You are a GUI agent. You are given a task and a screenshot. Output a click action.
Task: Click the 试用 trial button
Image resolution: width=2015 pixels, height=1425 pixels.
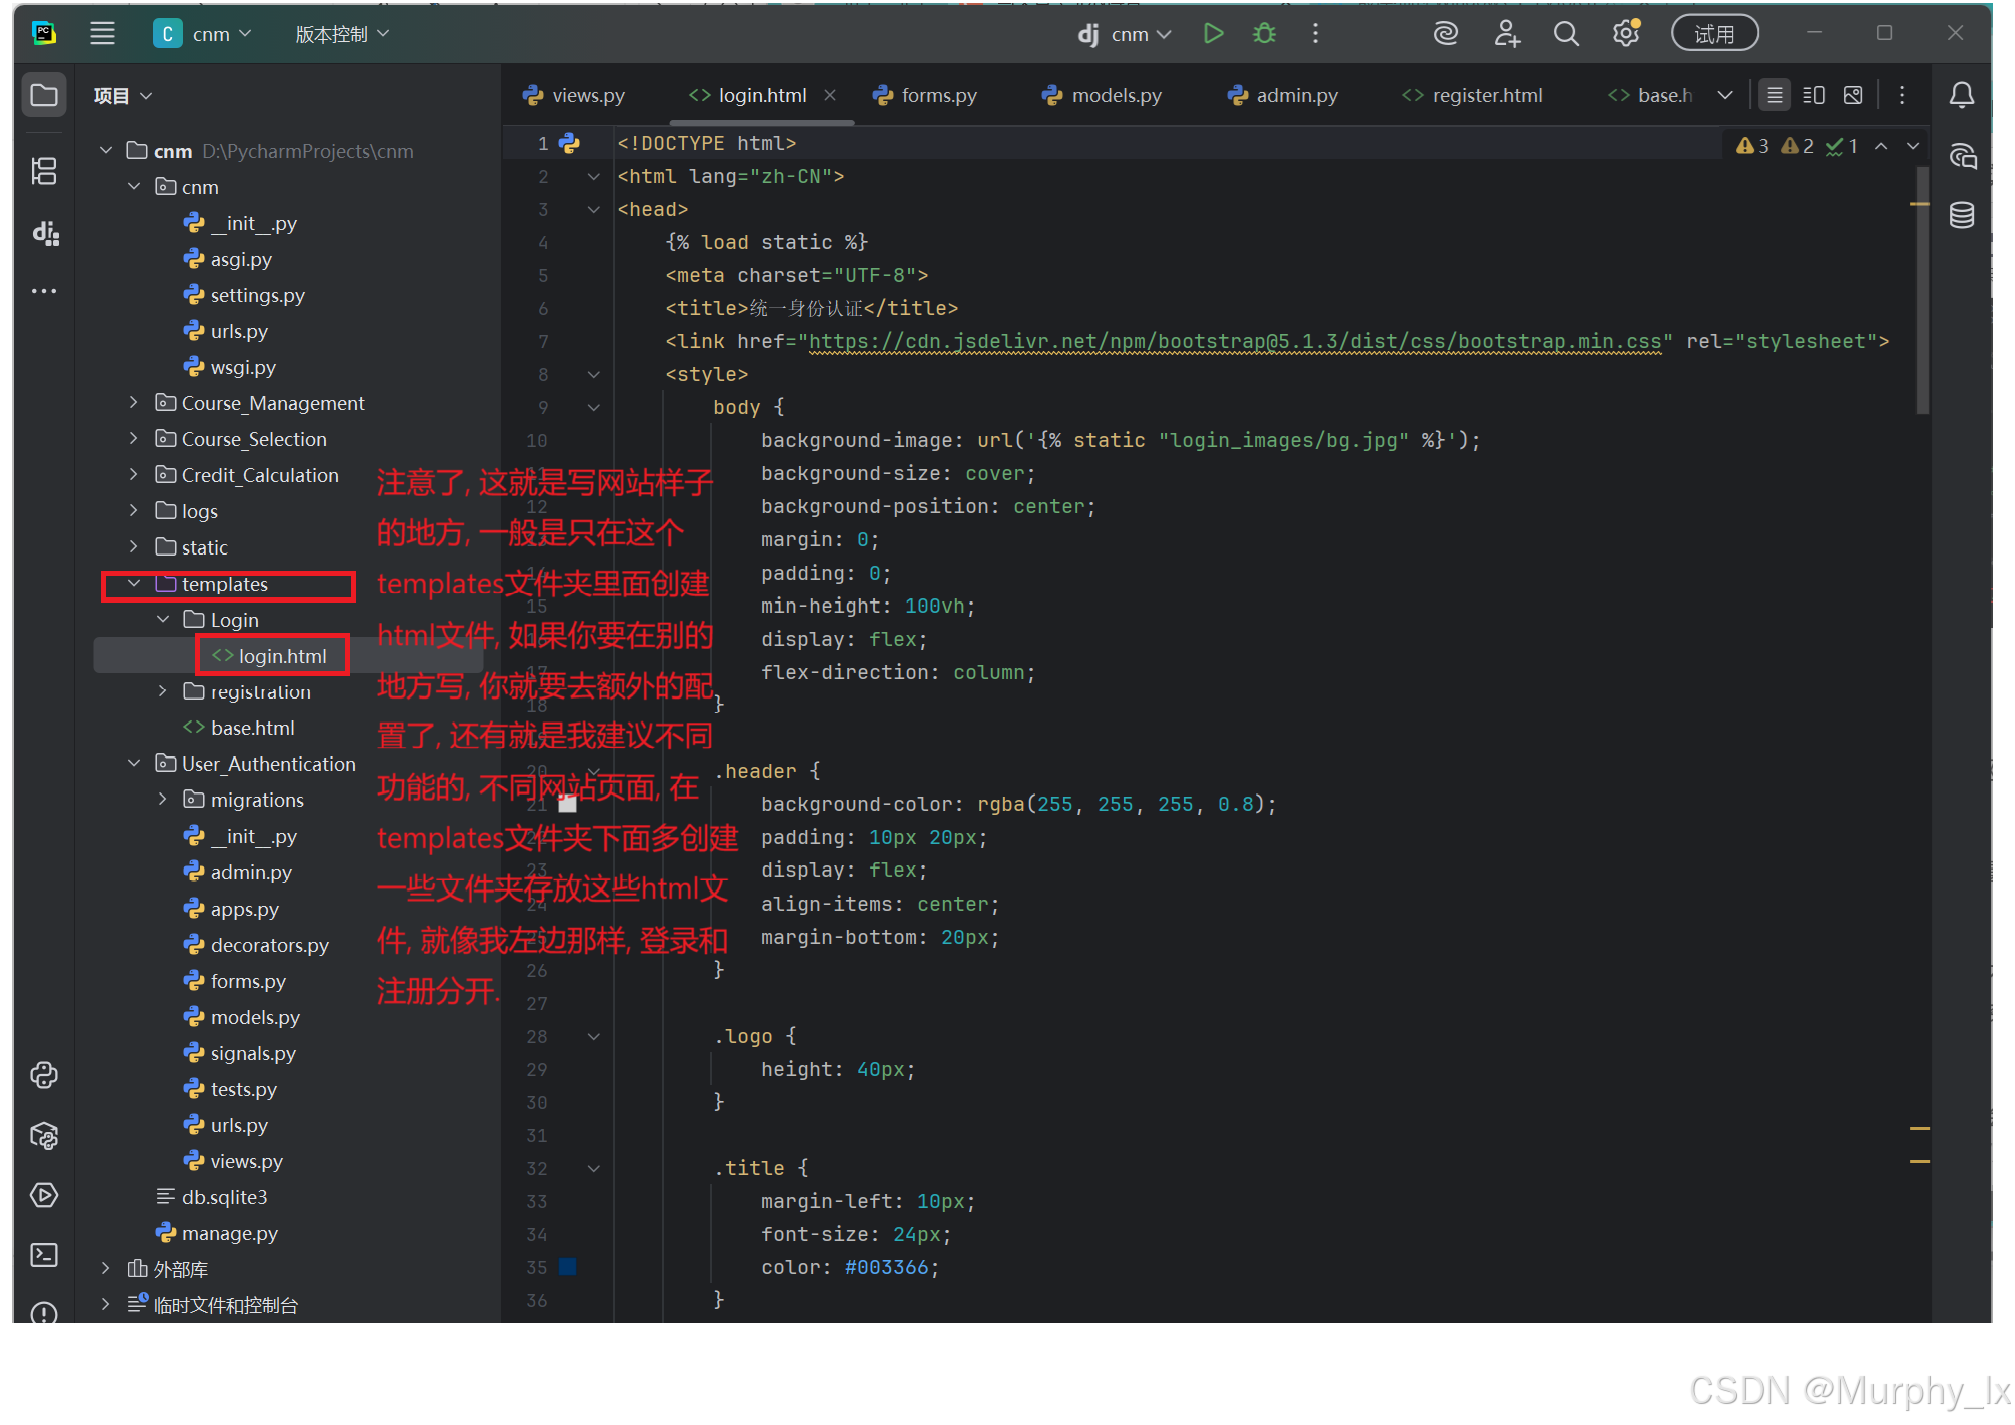point(1714,34)
